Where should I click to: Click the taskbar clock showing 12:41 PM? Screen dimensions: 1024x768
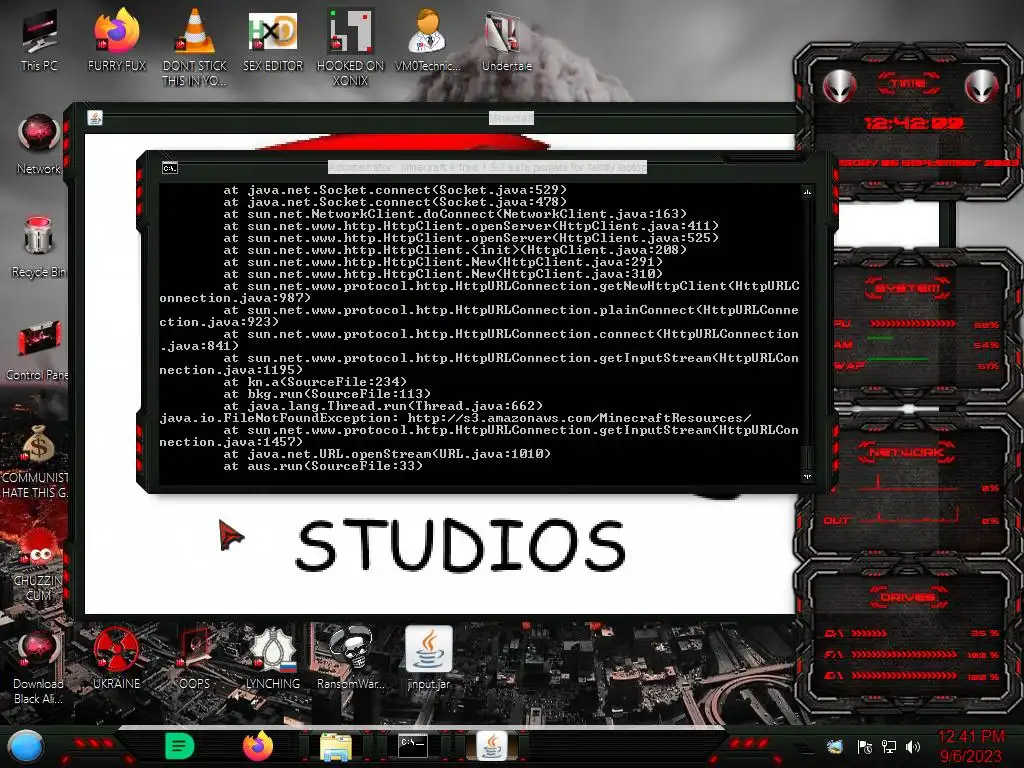pyautogui.click(x=971, y=746)
